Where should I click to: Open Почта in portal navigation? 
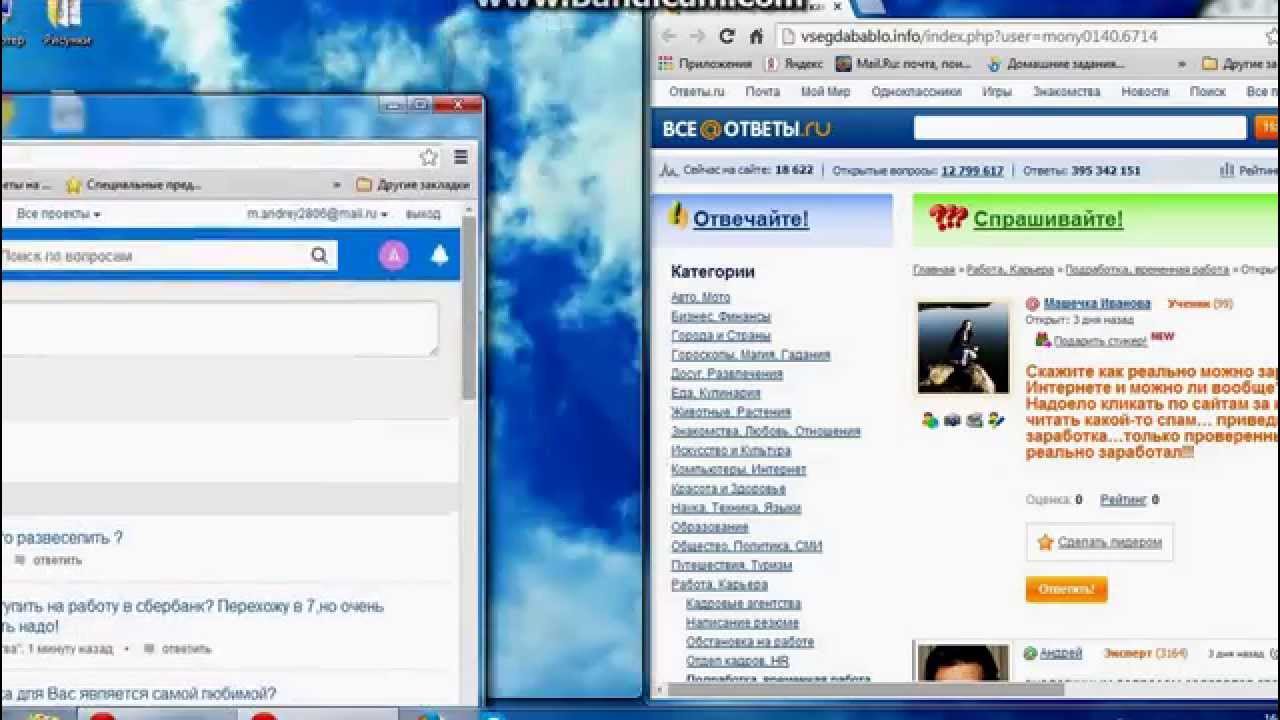click(x=762, y=91)
